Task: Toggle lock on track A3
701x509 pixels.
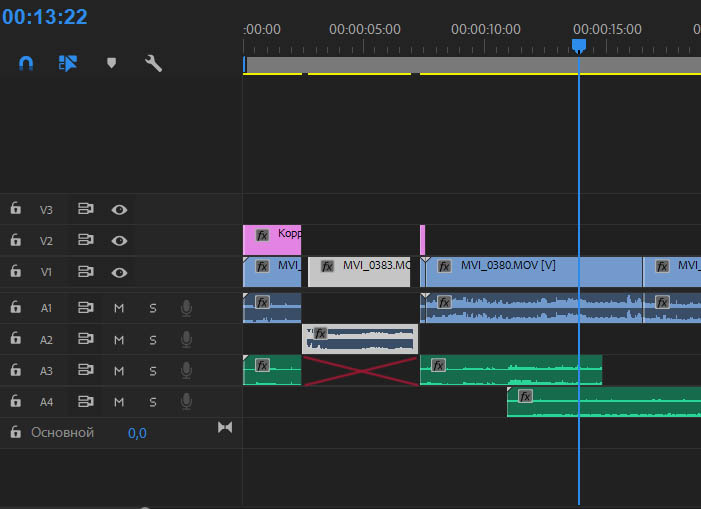Action: coord(16,370)
